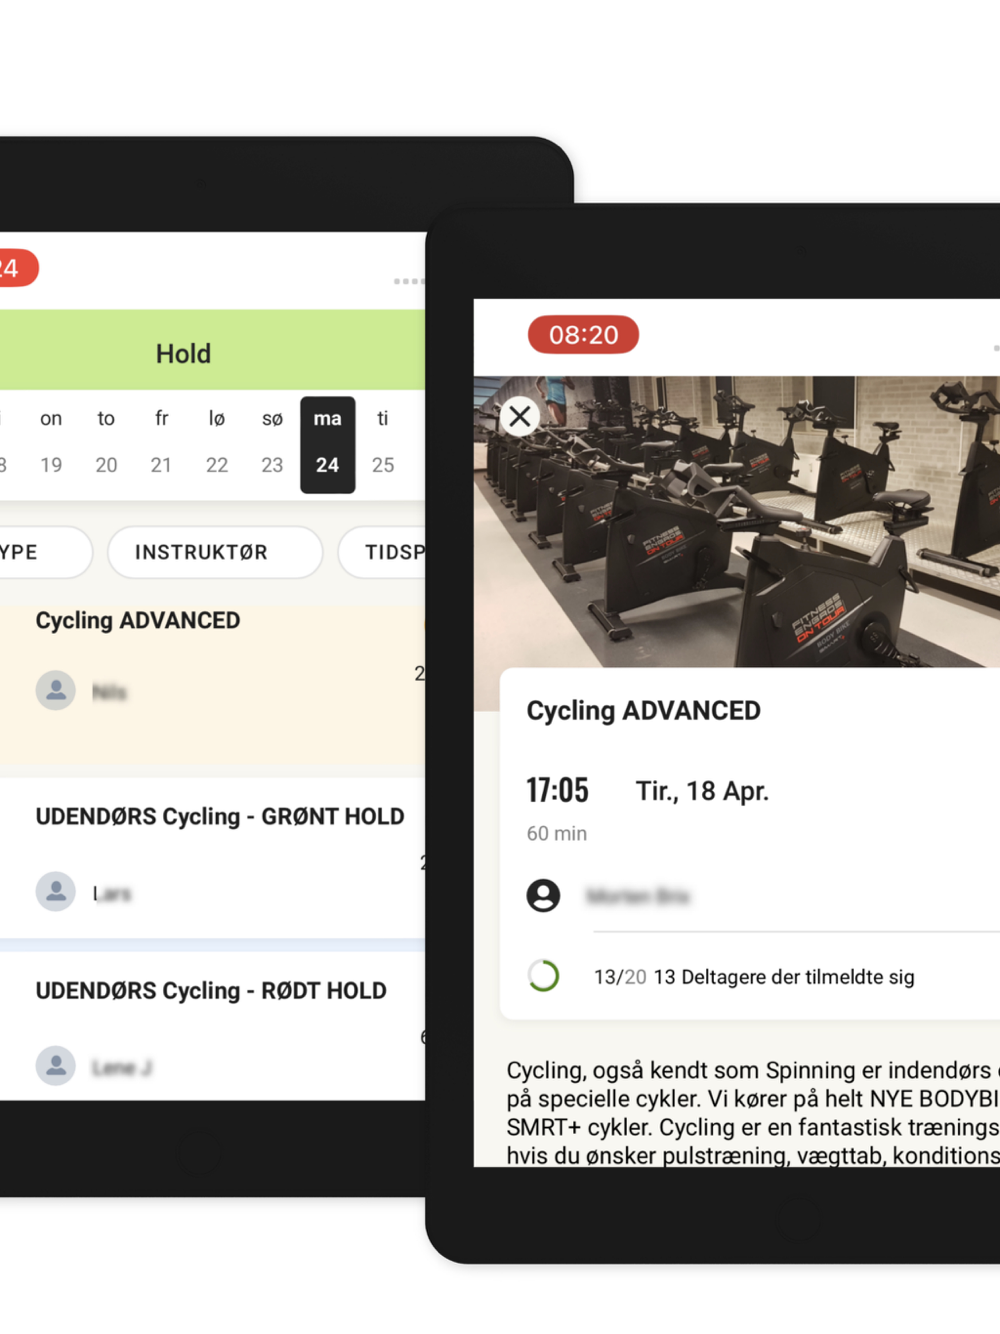
Task: Close the Cycling ADVANCED detail view
Action: [520, 417]
